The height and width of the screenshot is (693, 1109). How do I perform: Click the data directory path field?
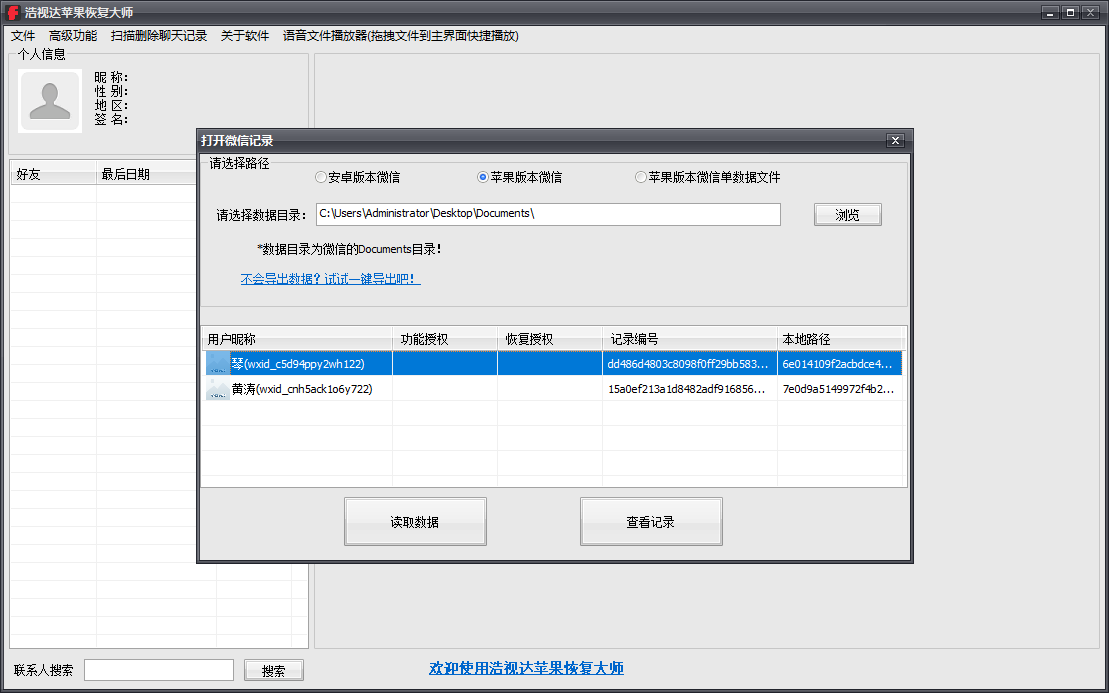tap(548, 214)
